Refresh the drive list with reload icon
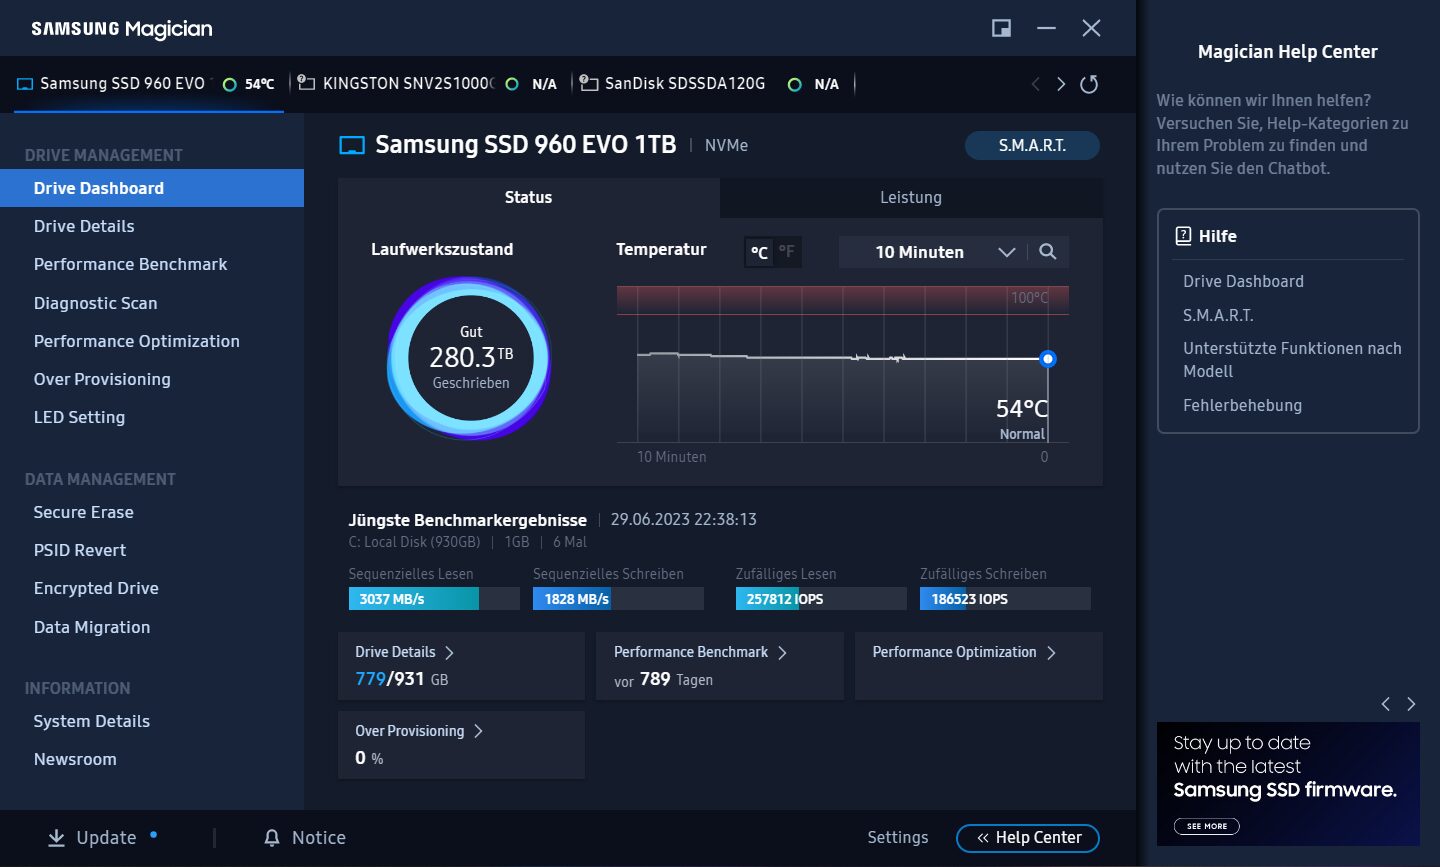 click(x=1089, y=84)
